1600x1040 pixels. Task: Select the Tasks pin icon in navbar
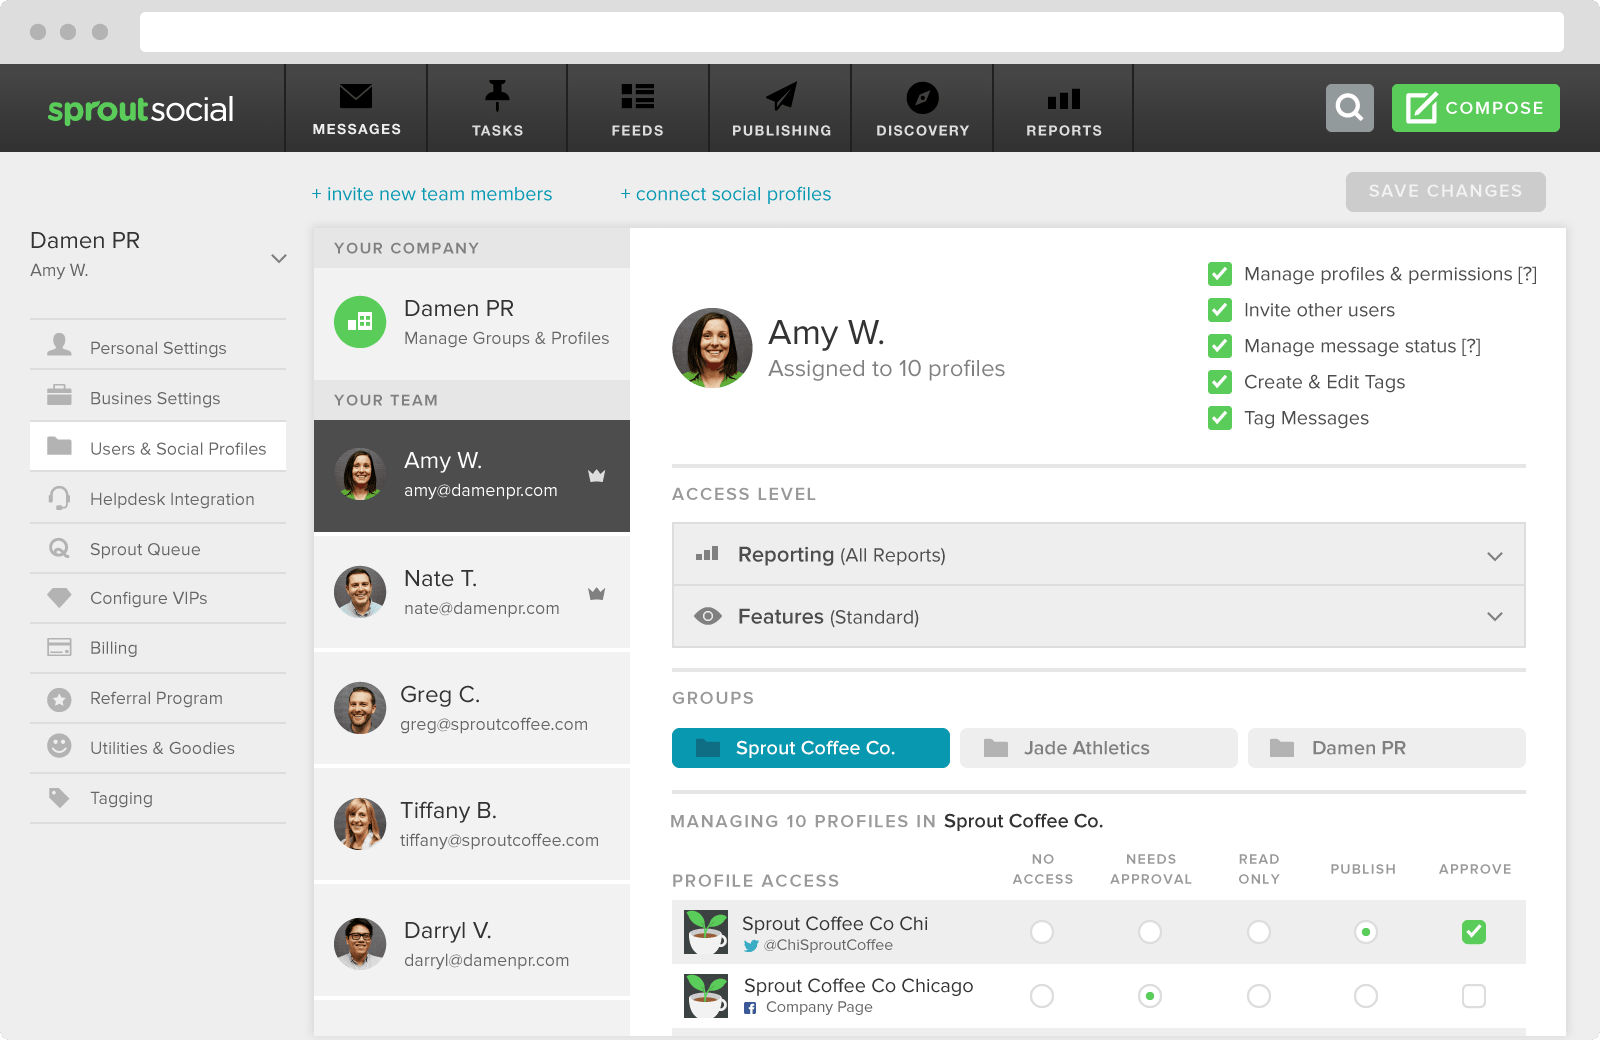point(497,94)
